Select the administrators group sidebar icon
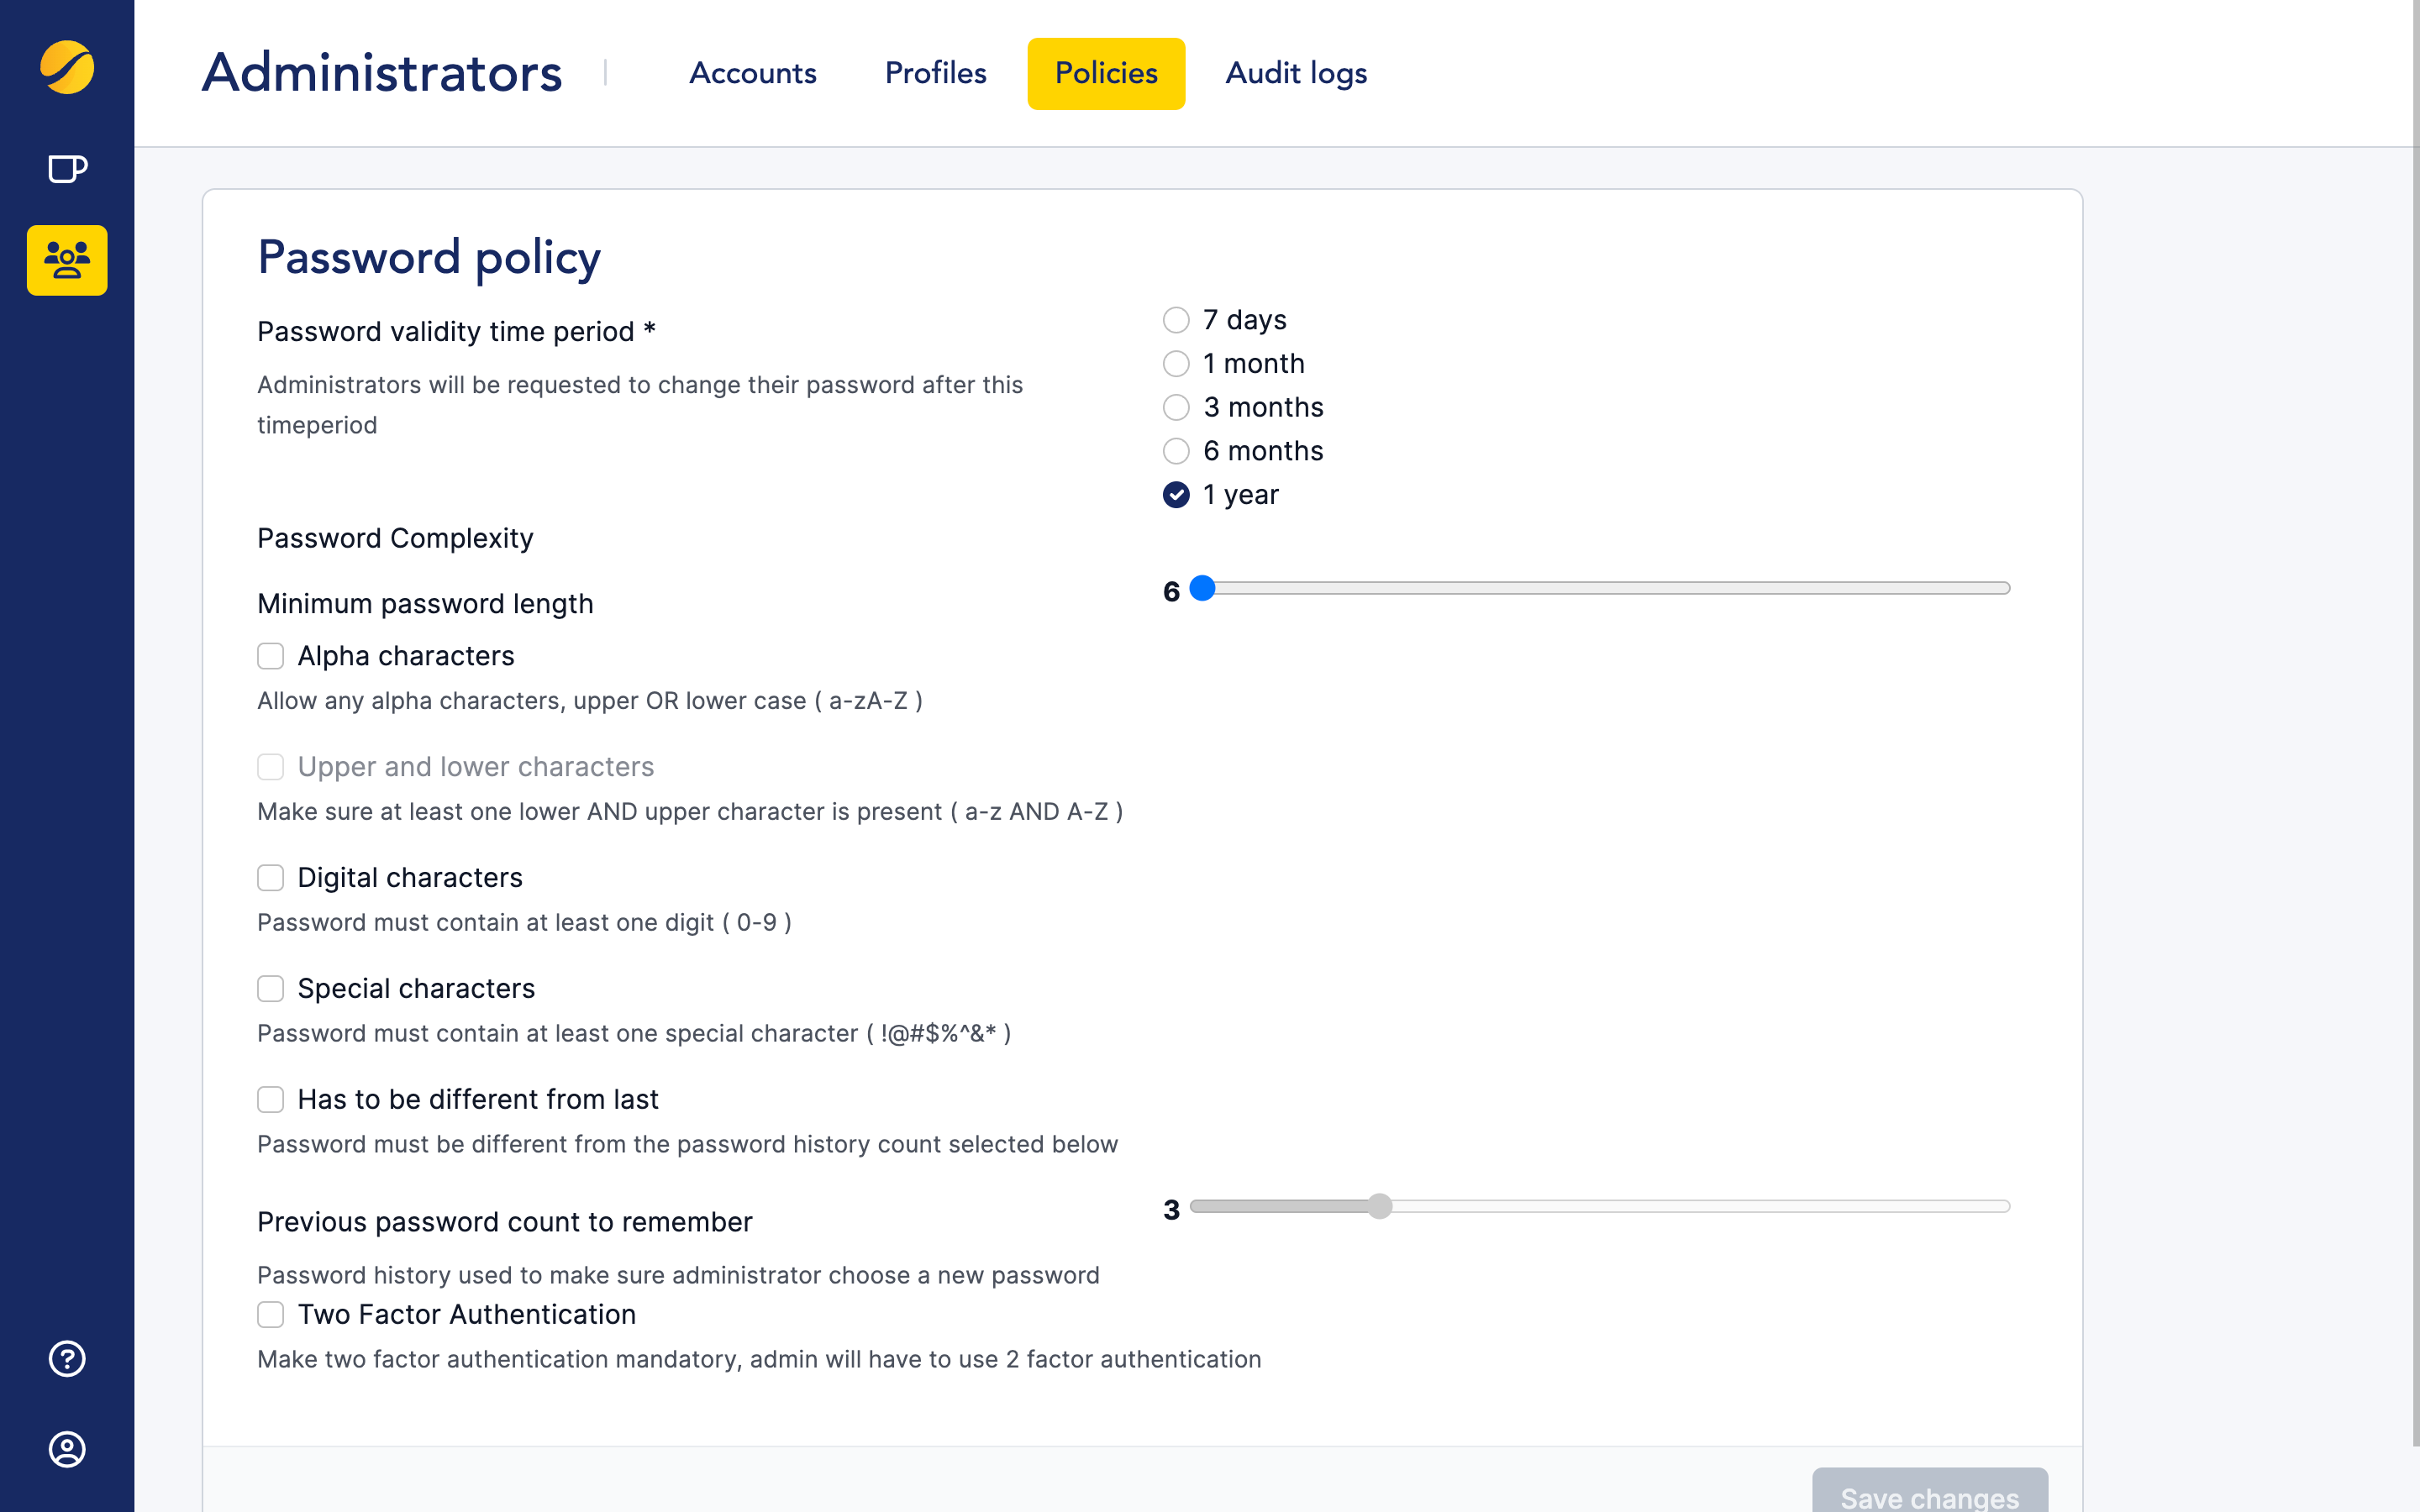Viewport: 2420px width, 1512px height. [67, 260]
